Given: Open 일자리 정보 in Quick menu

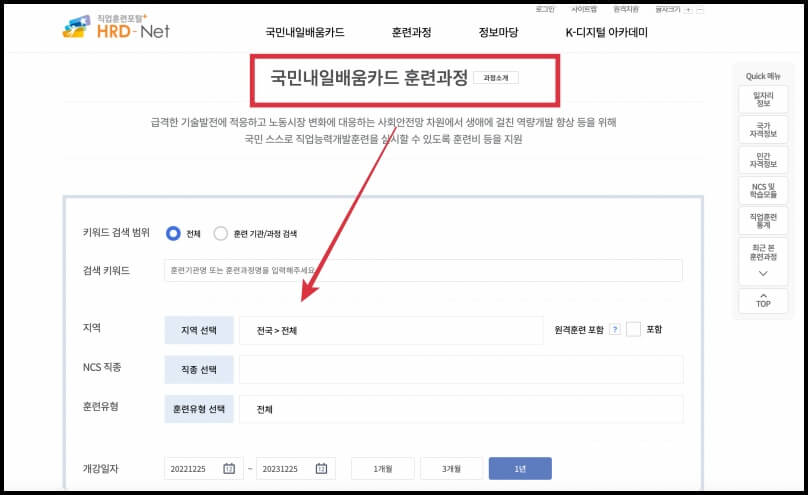Looking at the screenshot, I should (x=763, y=99).
